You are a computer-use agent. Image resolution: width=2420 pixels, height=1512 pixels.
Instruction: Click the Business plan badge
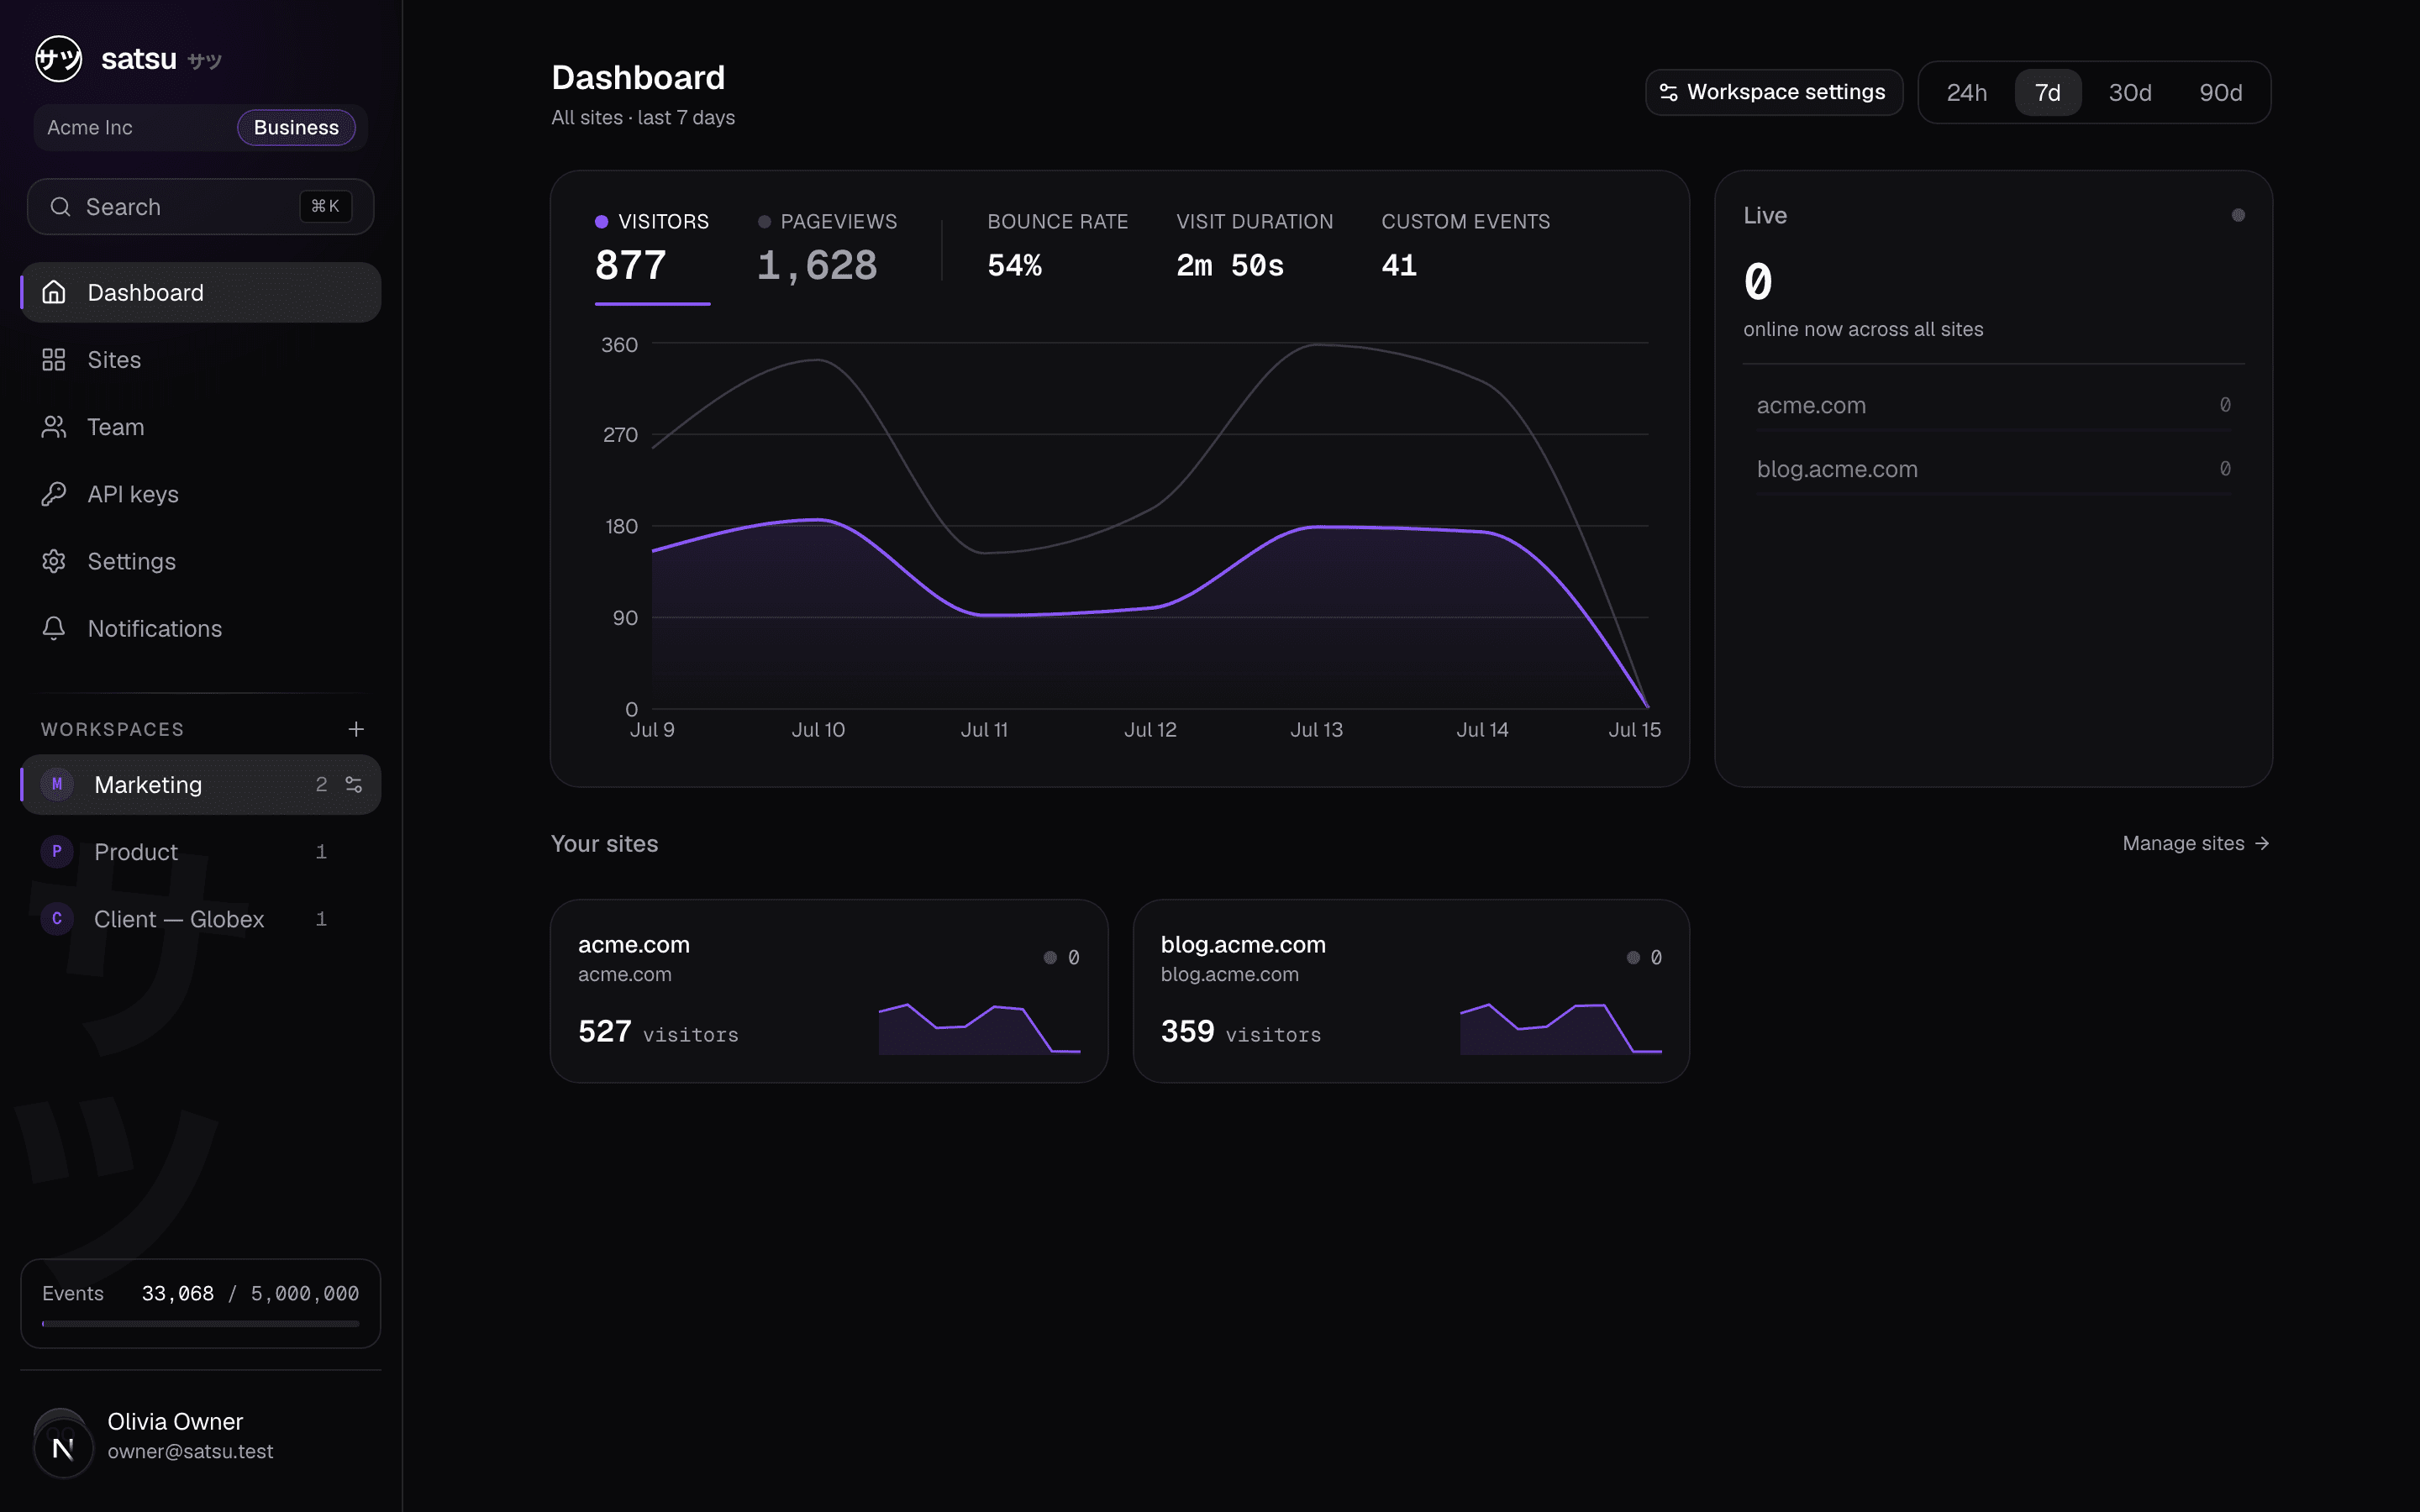coord(296,128)
